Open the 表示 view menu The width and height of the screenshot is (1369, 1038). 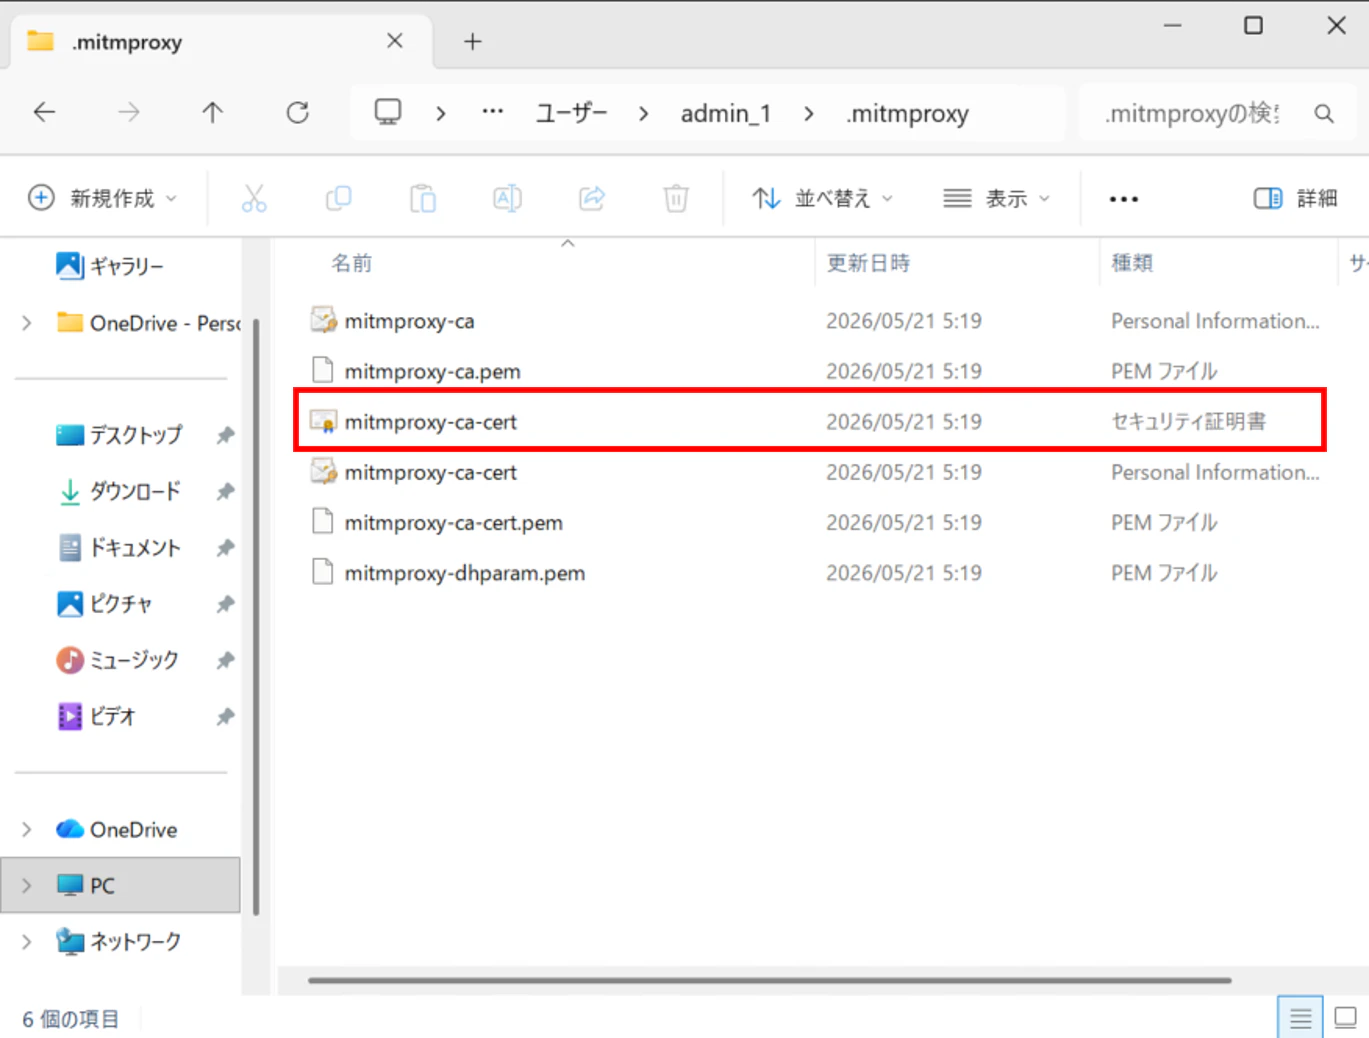click(x=997, y=198)
